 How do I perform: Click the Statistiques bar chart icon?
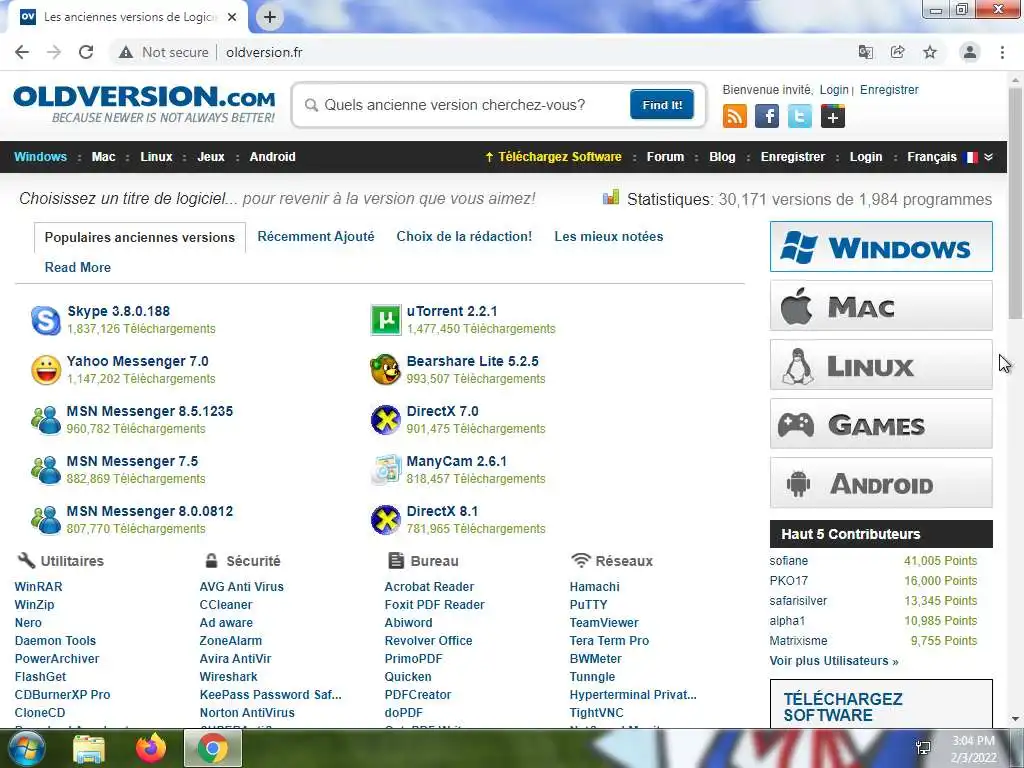611,197
